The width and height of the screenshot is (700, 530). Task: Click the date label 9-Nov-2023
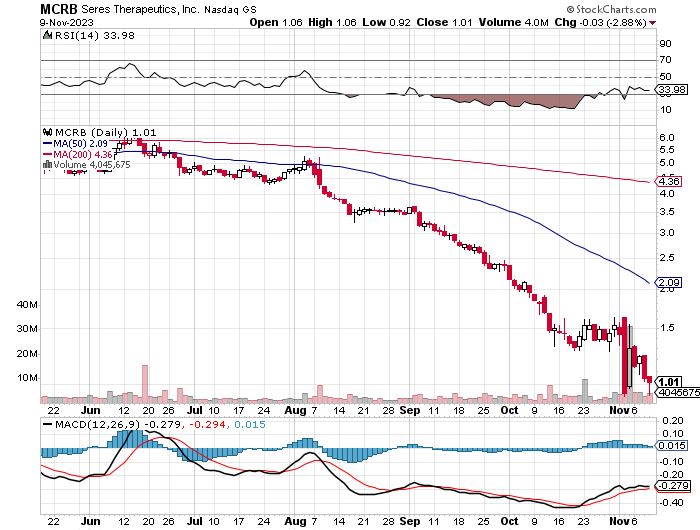[x=67, y=22]
